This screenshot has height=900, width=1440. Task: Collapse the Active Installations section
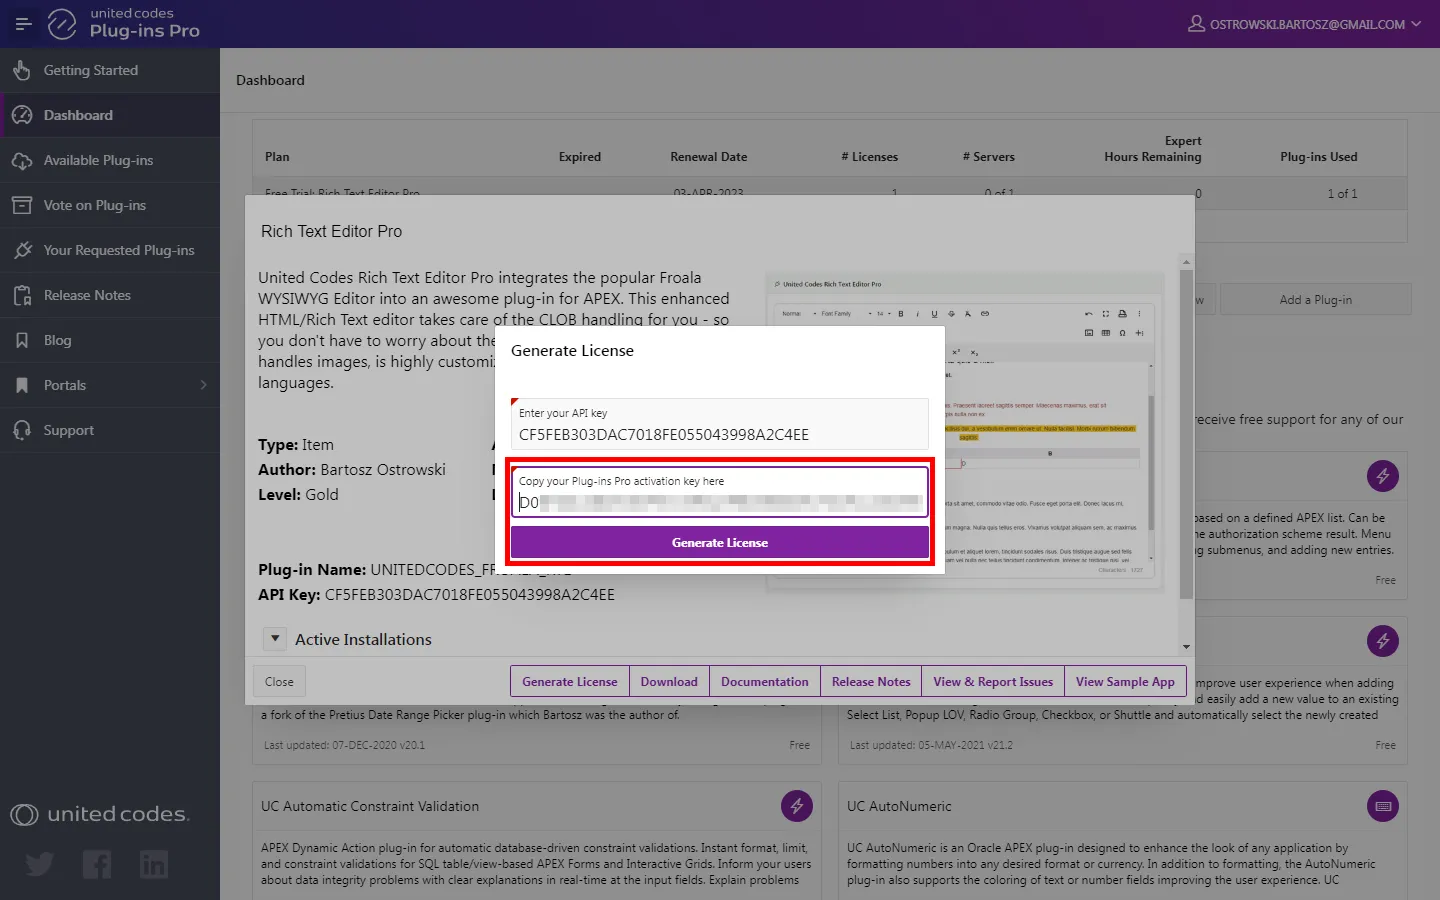pyautogui.click(x=275, y=639)
